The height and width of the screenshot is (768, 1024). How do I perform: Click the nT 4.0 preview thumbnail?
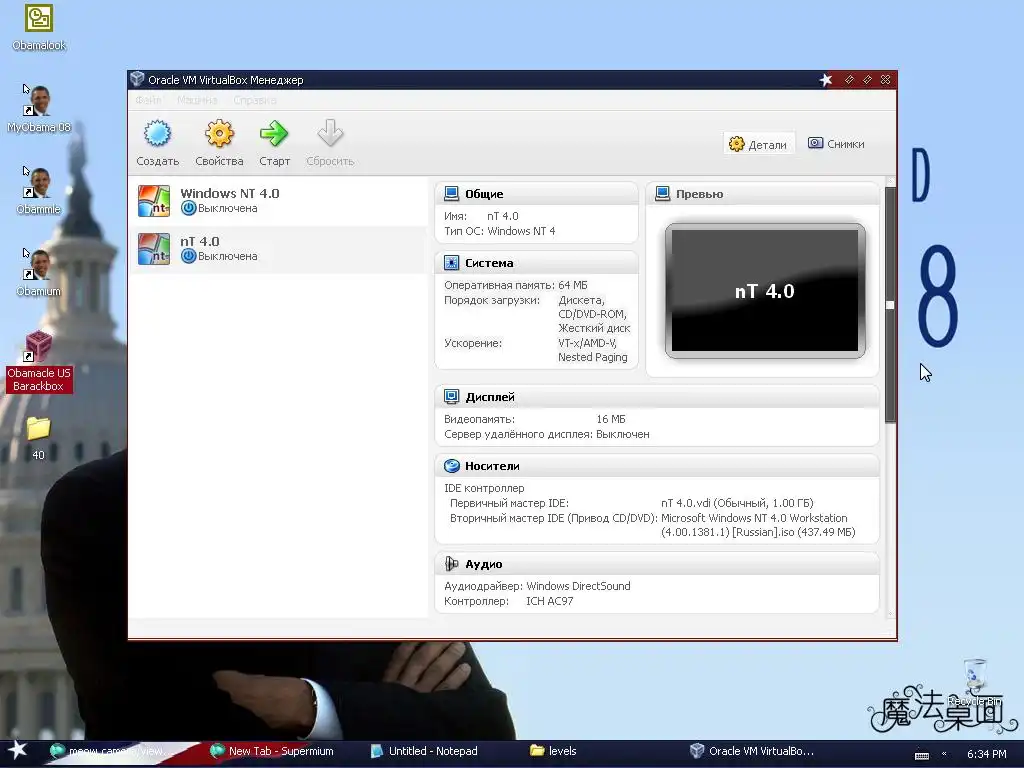point(765,291)
